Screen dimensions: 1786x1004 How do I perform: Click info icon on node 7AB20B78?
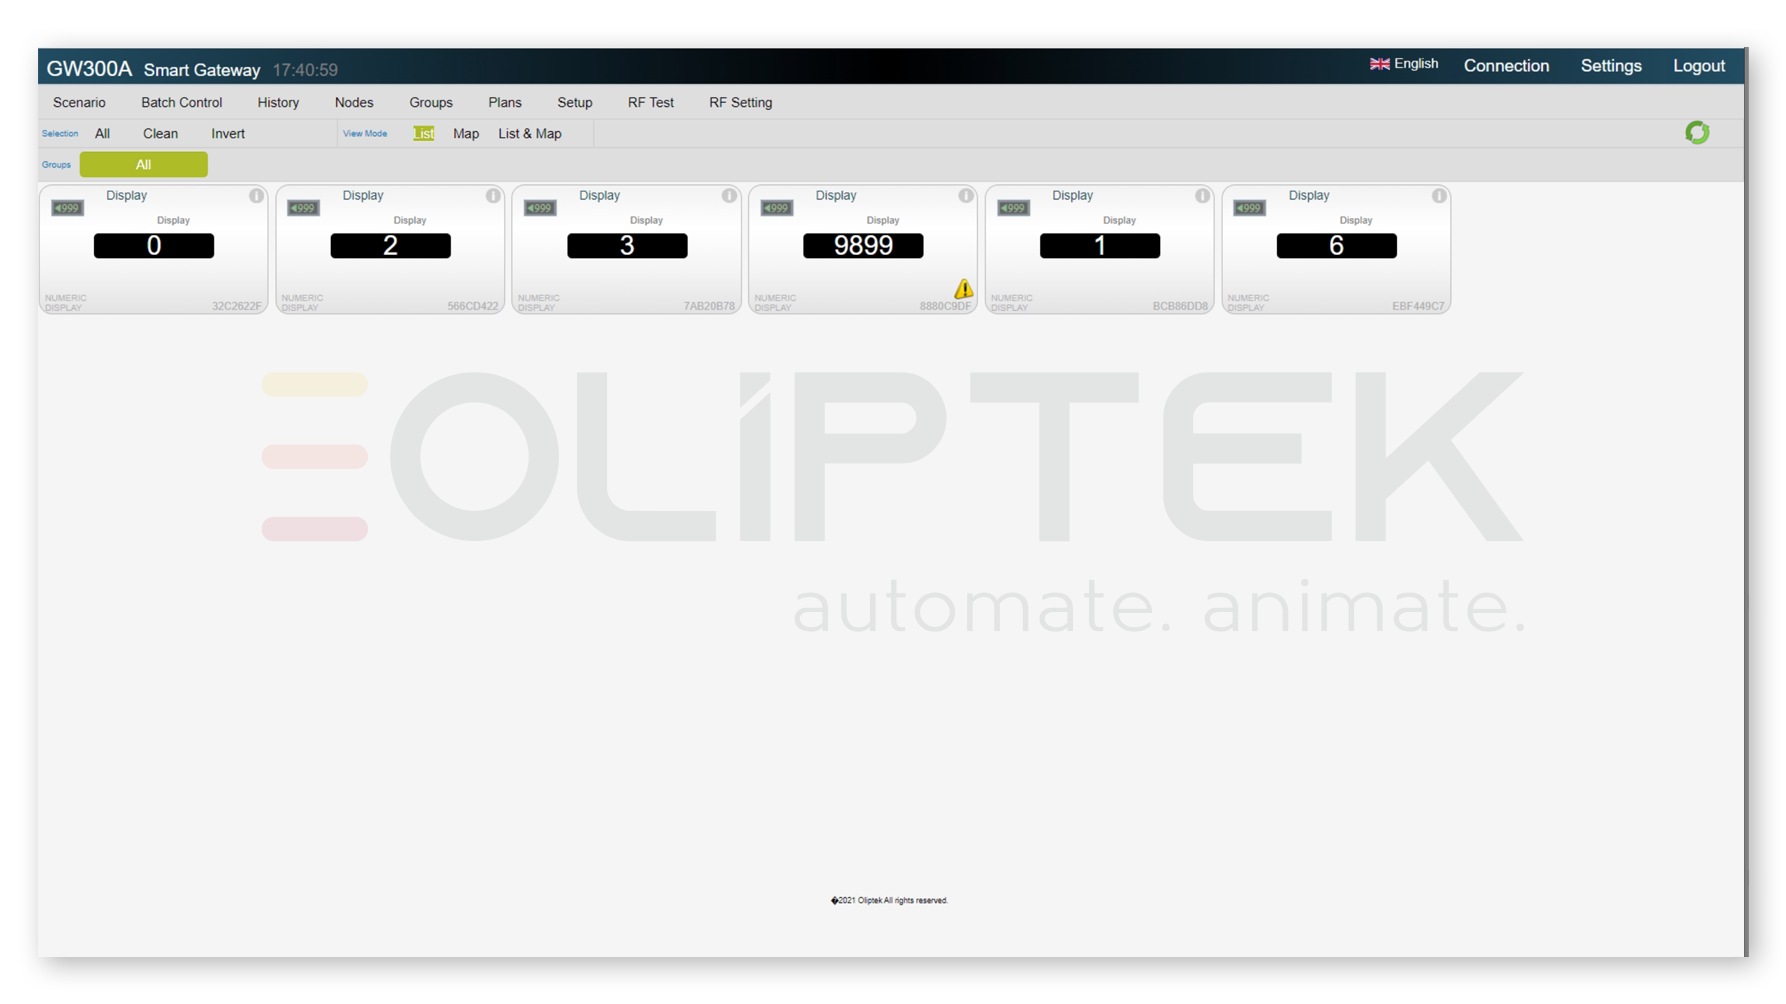[729, 196]
